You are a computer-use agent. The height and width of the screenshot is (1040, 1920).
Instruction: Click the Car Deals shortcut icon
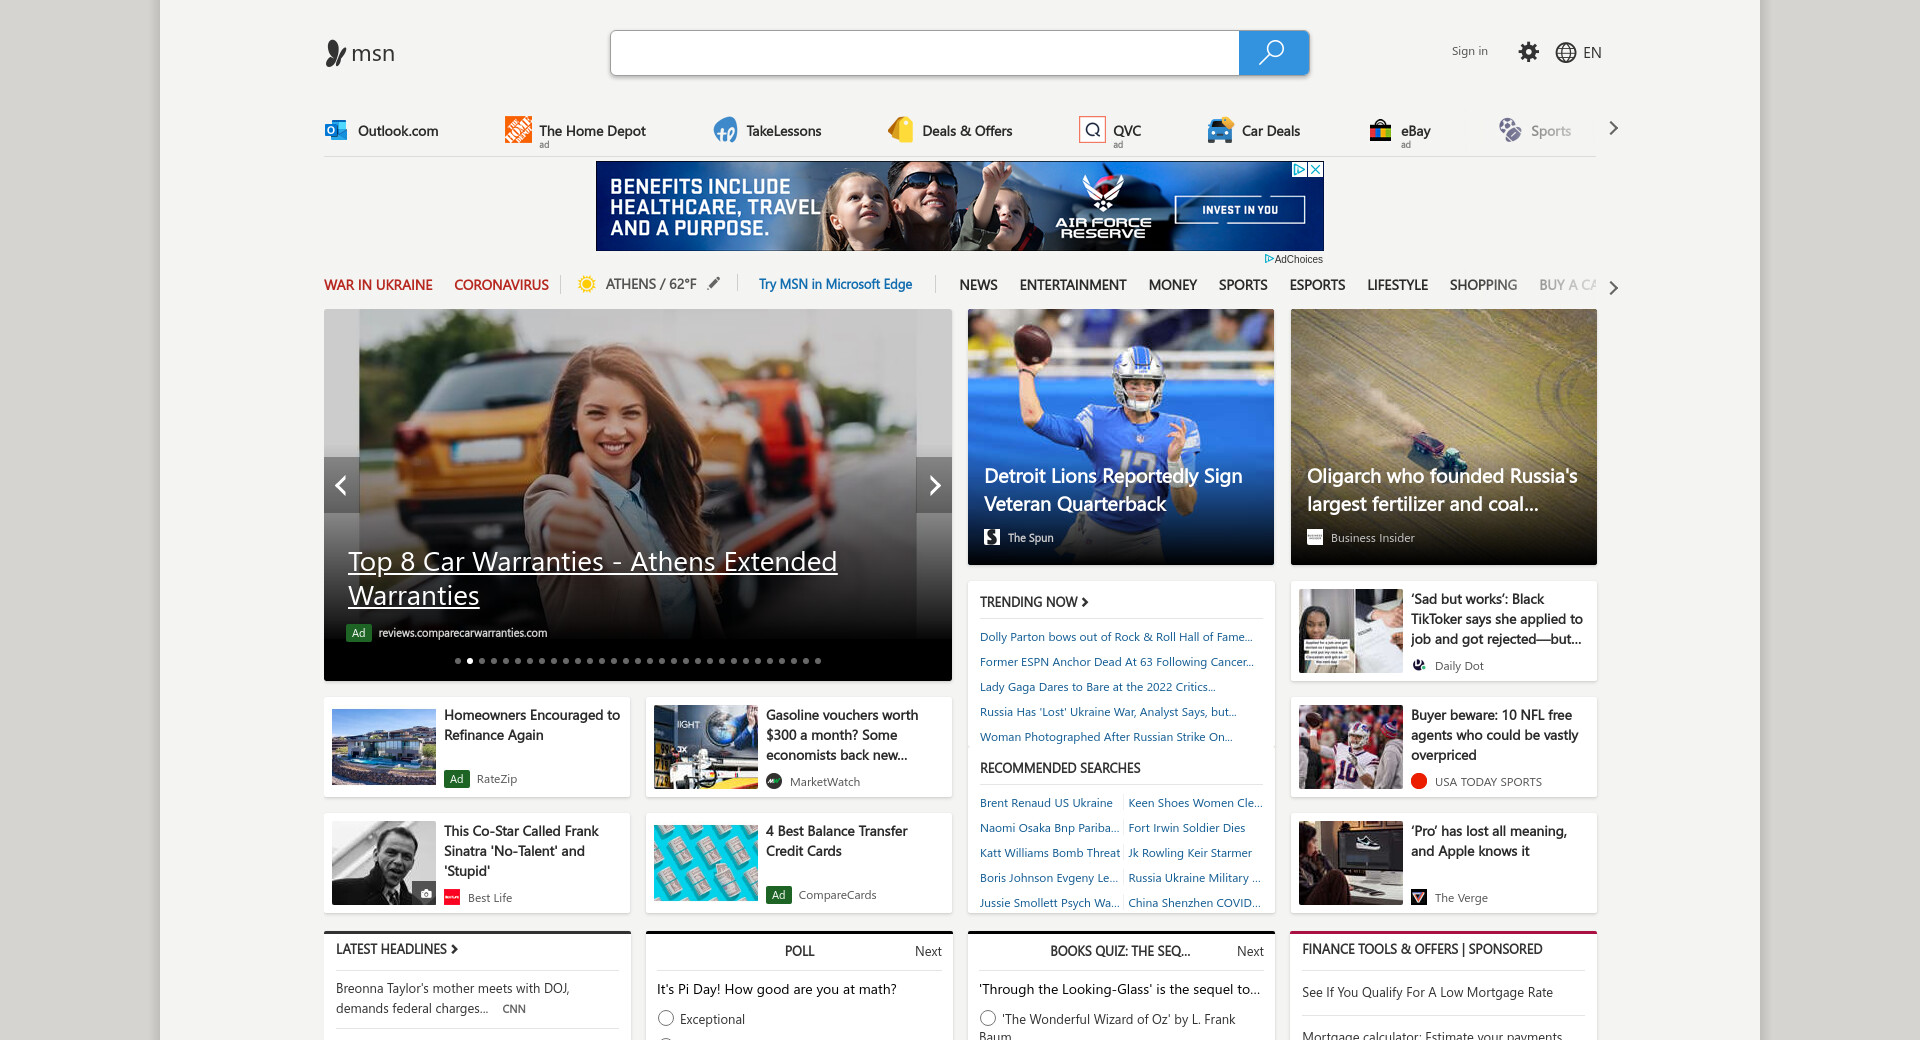tap(1220, 130)
